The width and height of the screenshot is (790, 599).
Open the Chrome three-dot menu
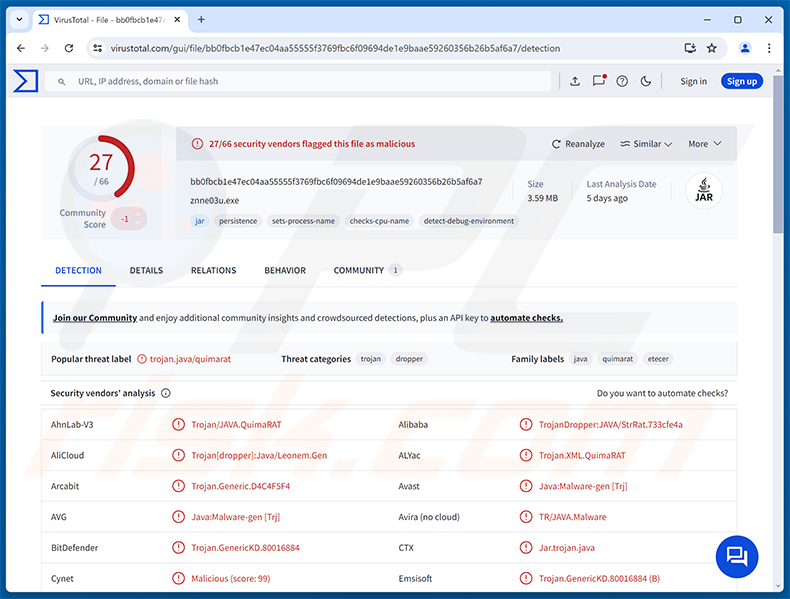pyautogui.click(x=769, y=48)
